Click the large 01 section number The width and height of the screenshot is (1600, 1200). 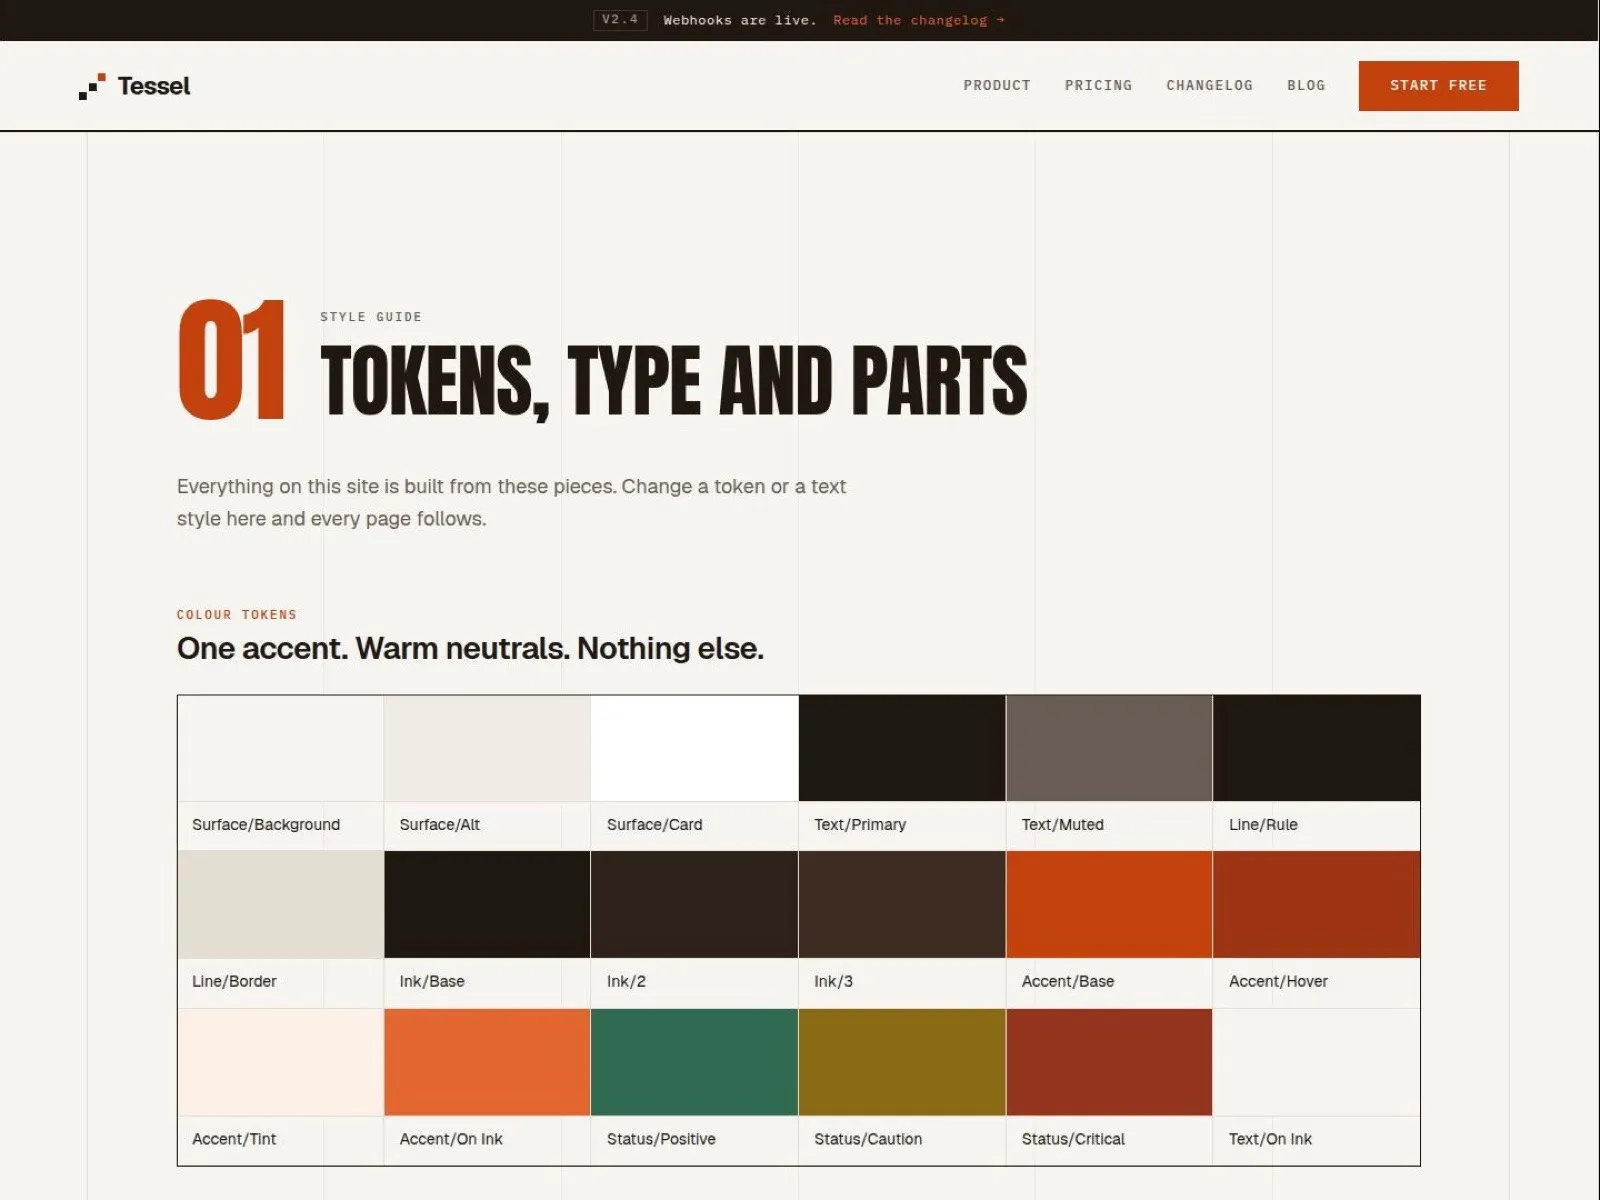232,360
